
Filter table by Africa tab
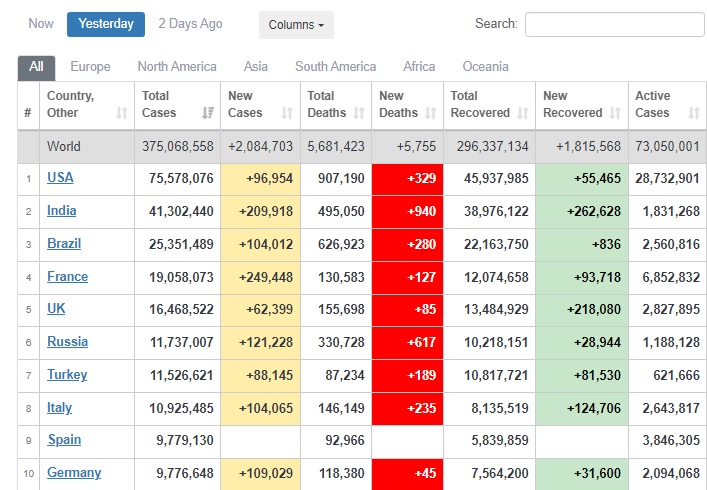point(419,67)
